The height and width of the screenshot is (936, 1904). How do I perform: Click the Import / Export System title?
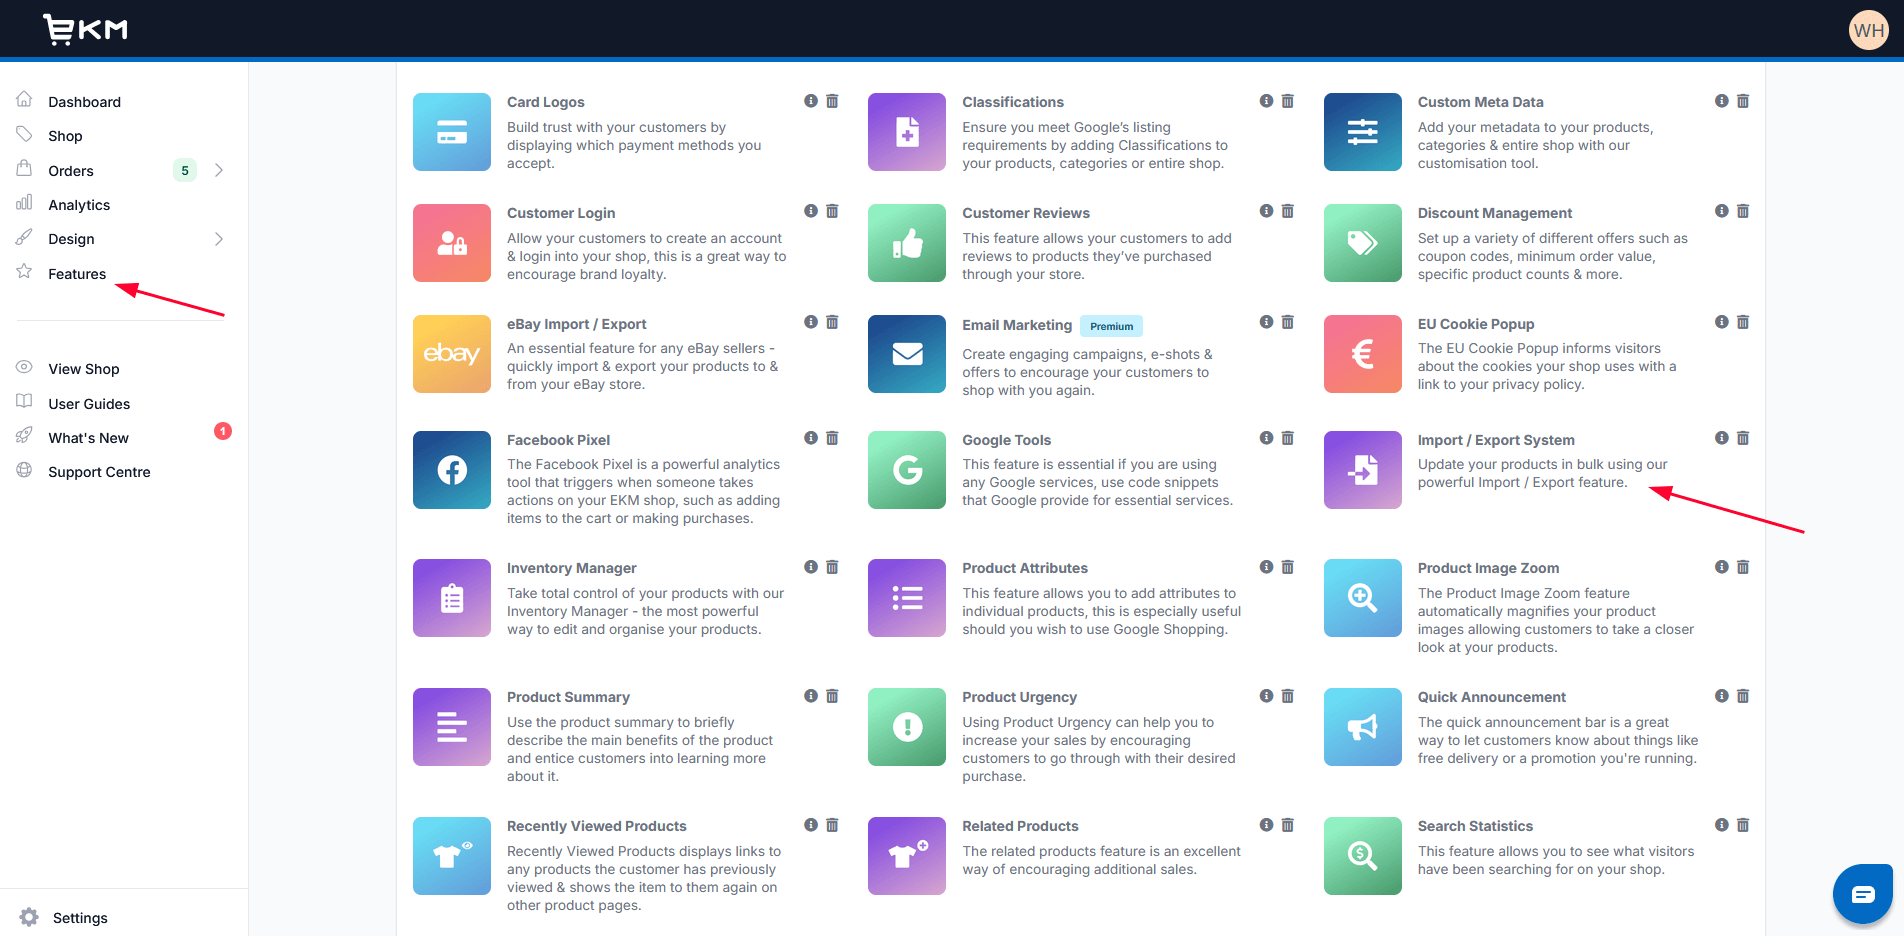click(1496, 440)
